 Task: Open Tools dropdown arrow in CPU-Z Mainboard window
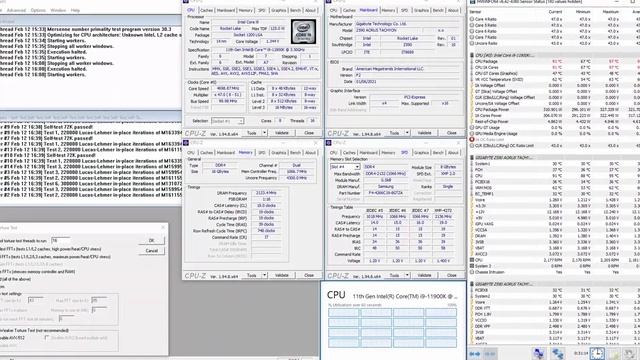pyautogui.click(x=407, y=133)
